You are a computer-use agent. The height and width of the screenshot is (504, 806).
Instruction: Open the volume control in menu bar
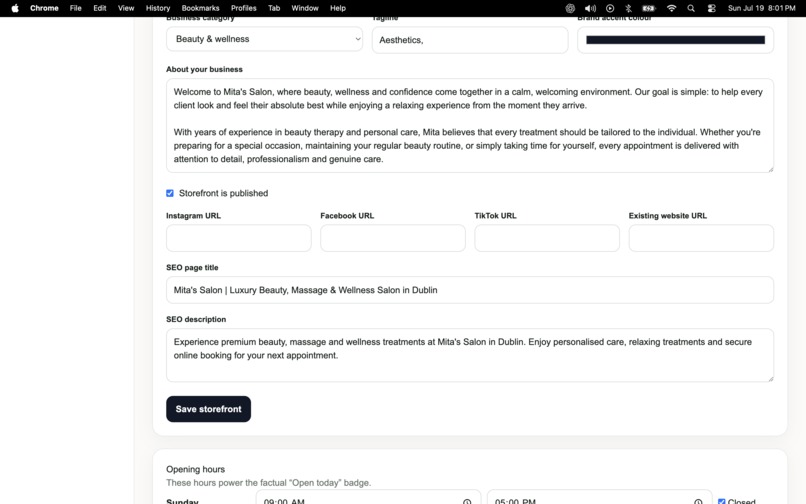[590, 8]
